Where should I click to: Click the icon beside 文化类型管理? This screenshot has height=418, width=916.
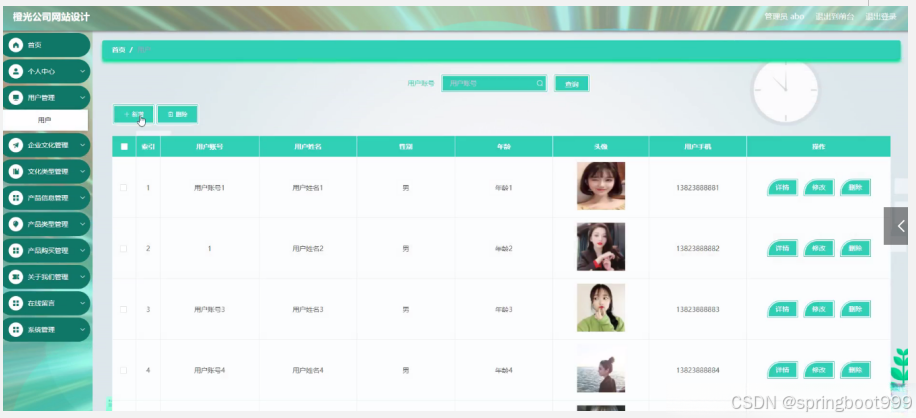pyautogui.click(x=16, y=172)
